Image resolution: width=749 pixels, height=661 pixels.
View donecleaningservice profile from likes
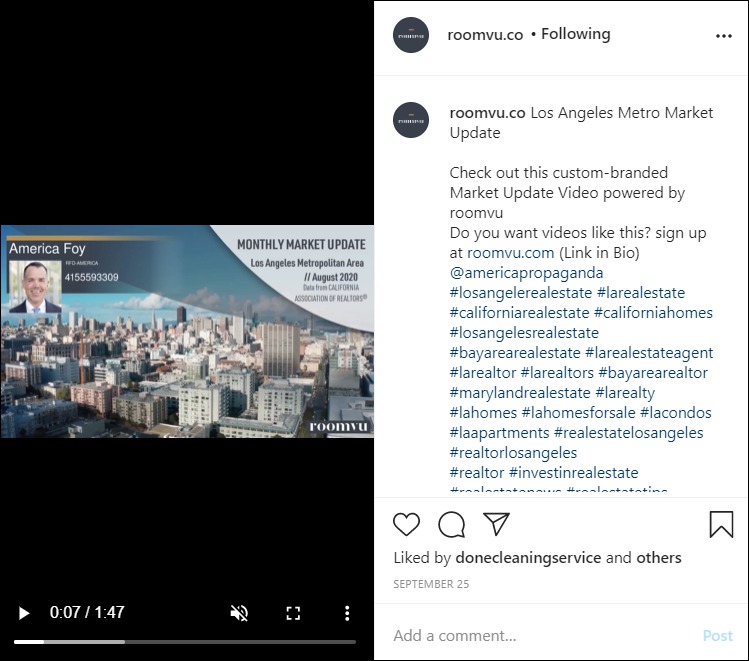coord(528,558)
